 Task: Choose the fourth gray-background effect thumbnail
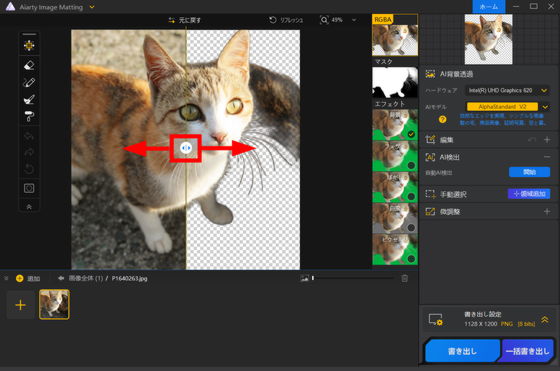coord(395,218)
